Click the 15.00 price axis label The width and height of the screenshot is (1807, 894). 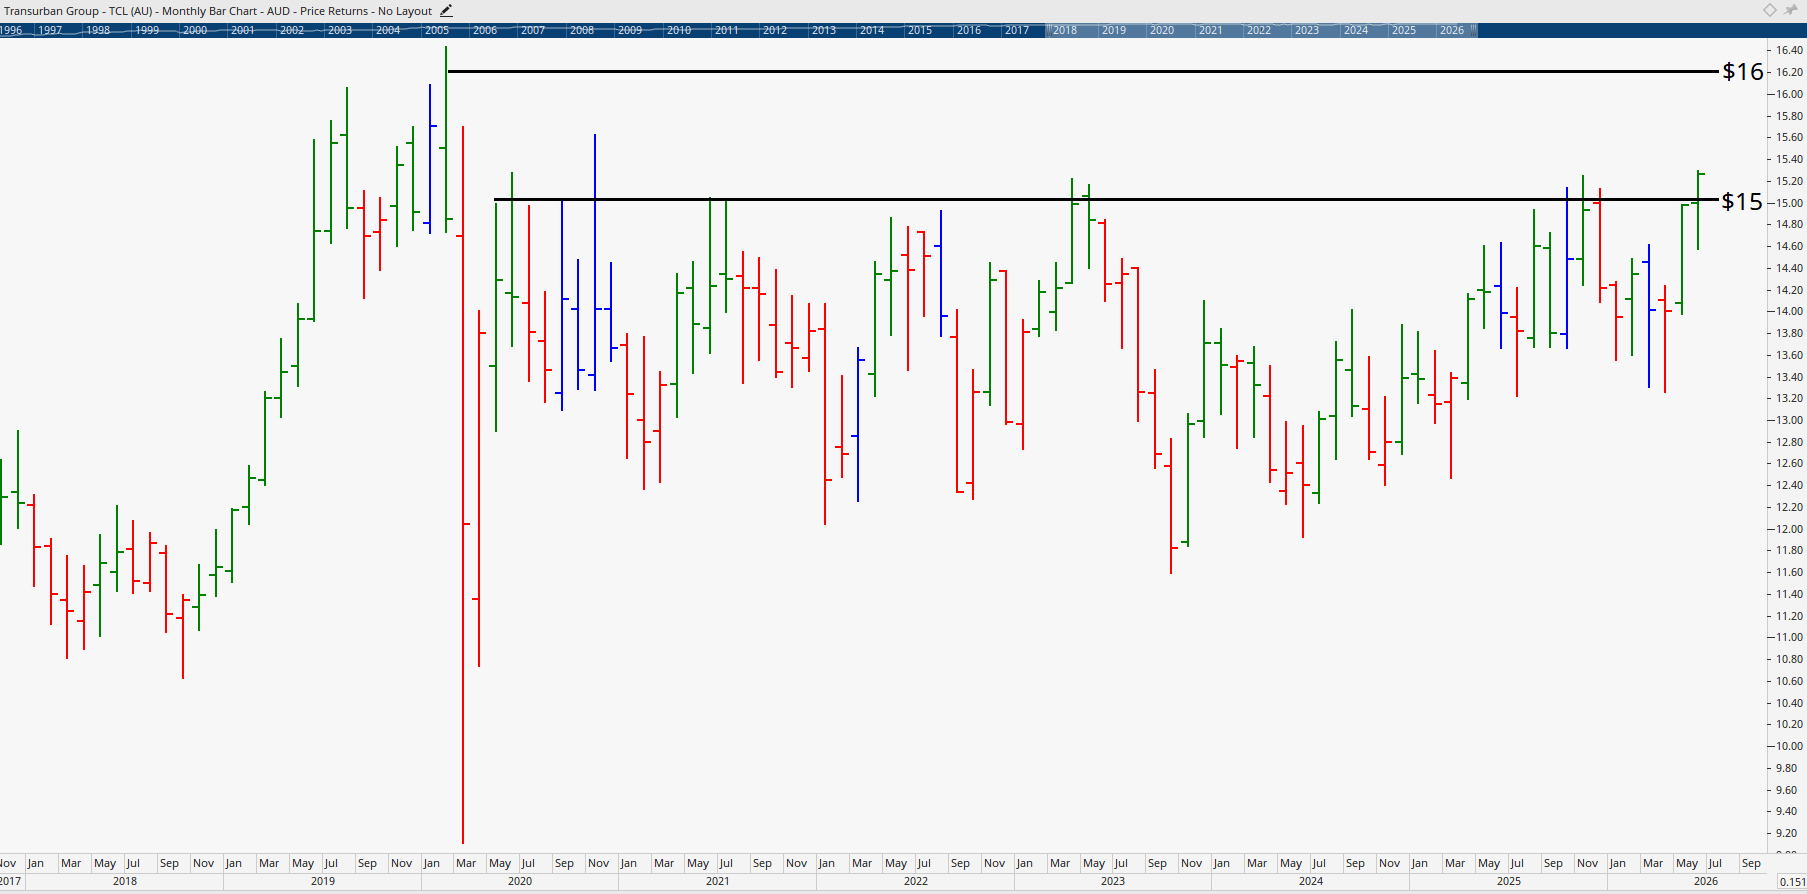coord(1789,203)
